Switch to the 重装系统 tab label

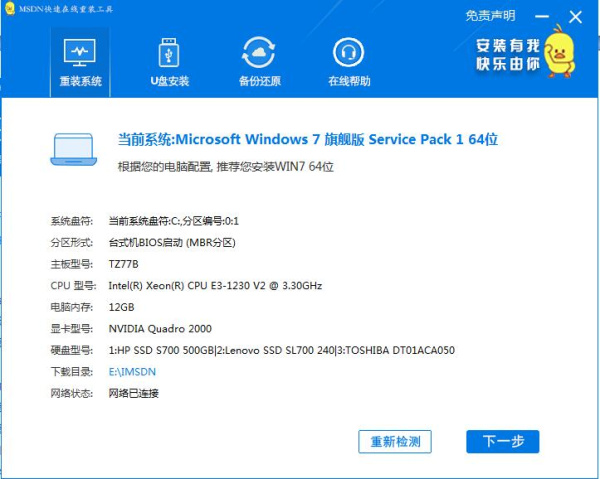[x=80, y=81]
